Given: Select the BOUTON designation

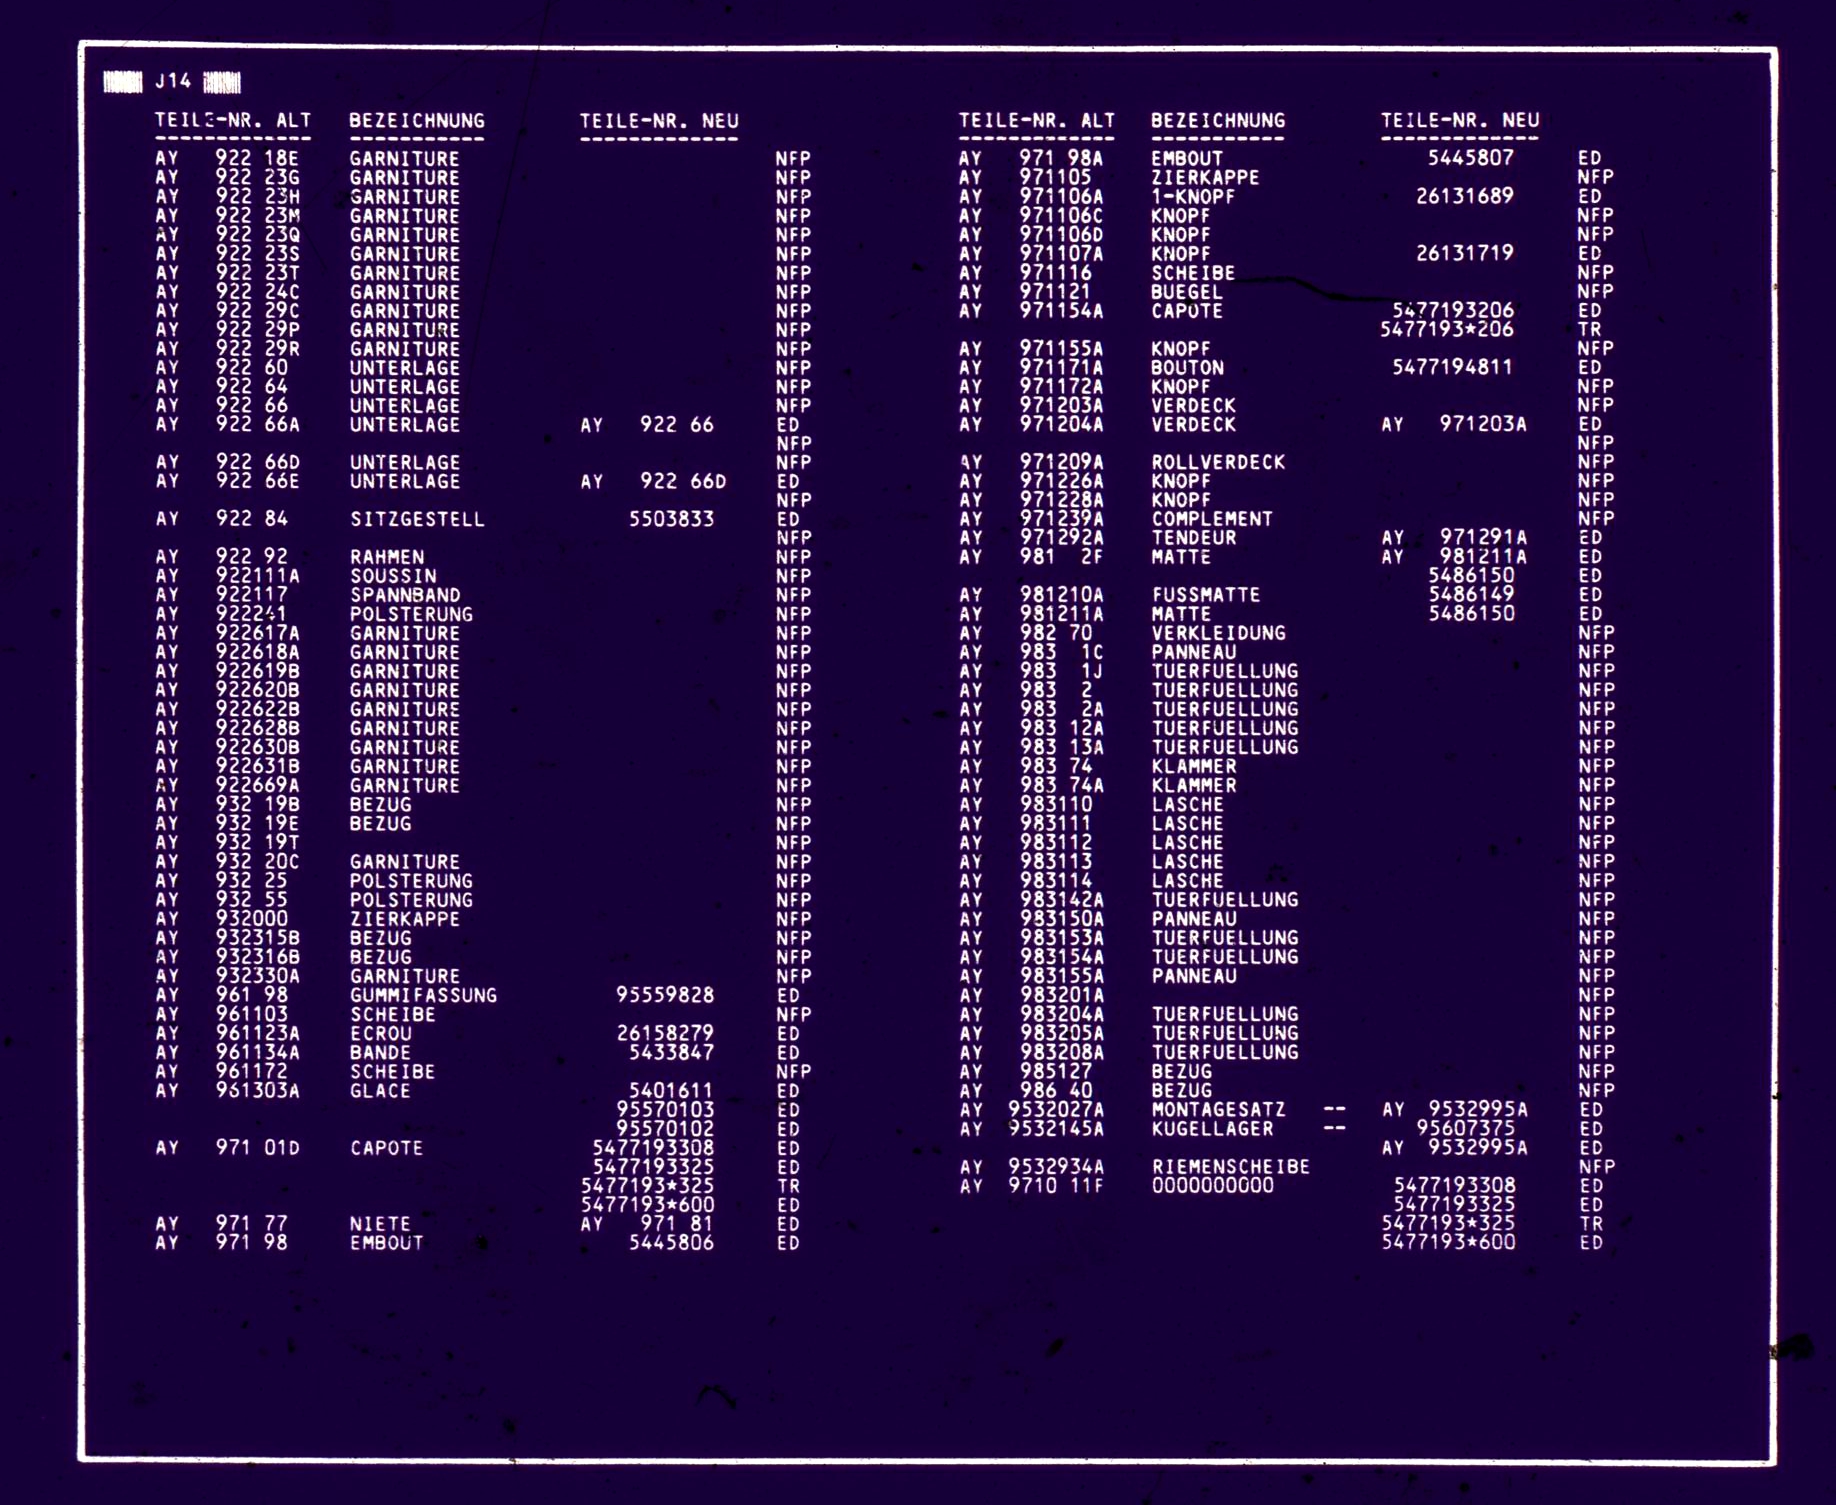Looking at the screenshot, I should [x=1188, y=368].
